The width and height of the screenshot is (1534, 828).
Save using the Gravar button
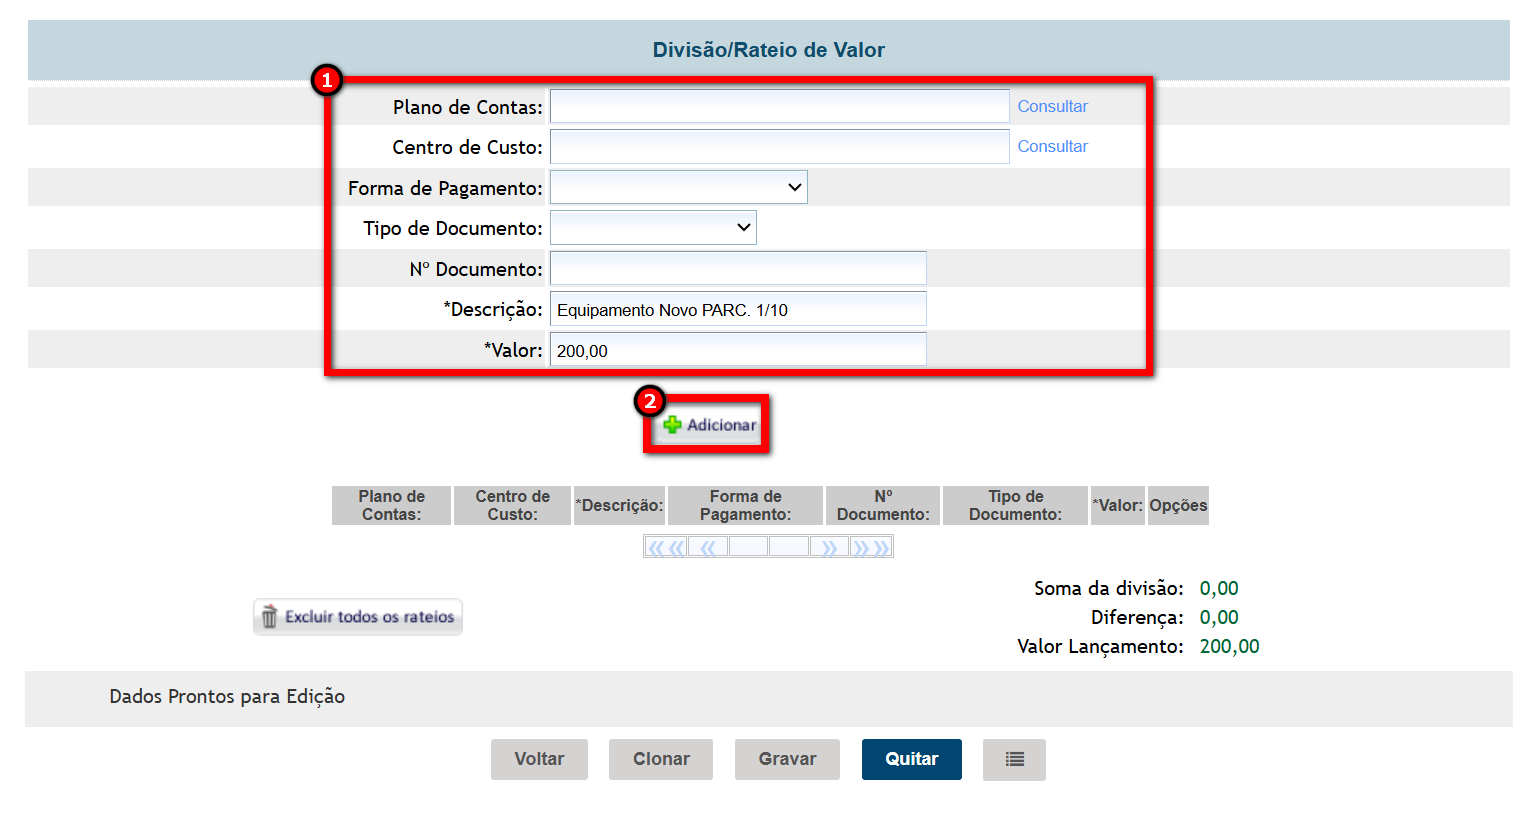tap(787, 759)
